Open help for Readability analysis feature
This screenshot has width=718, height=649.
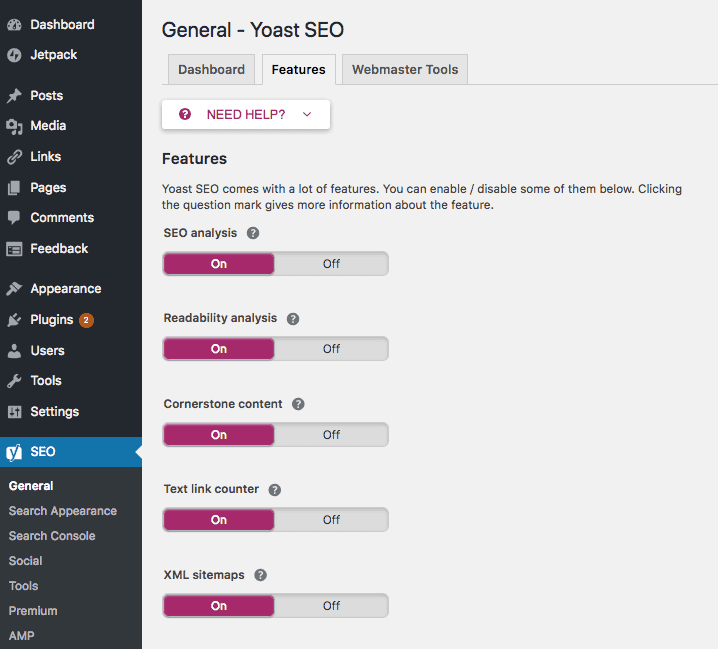(x=293, y=319)
